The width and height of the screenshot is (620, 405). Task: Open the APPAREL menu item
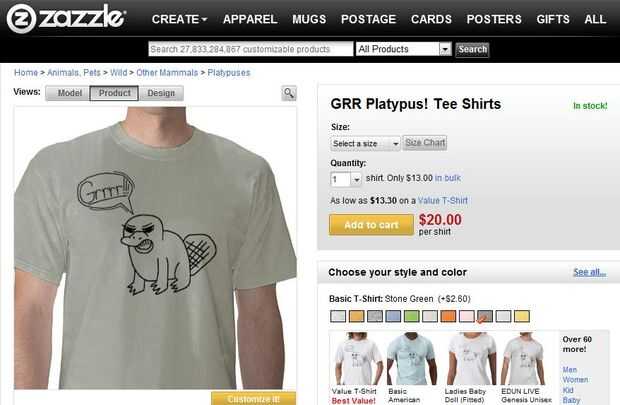(250, 19)
